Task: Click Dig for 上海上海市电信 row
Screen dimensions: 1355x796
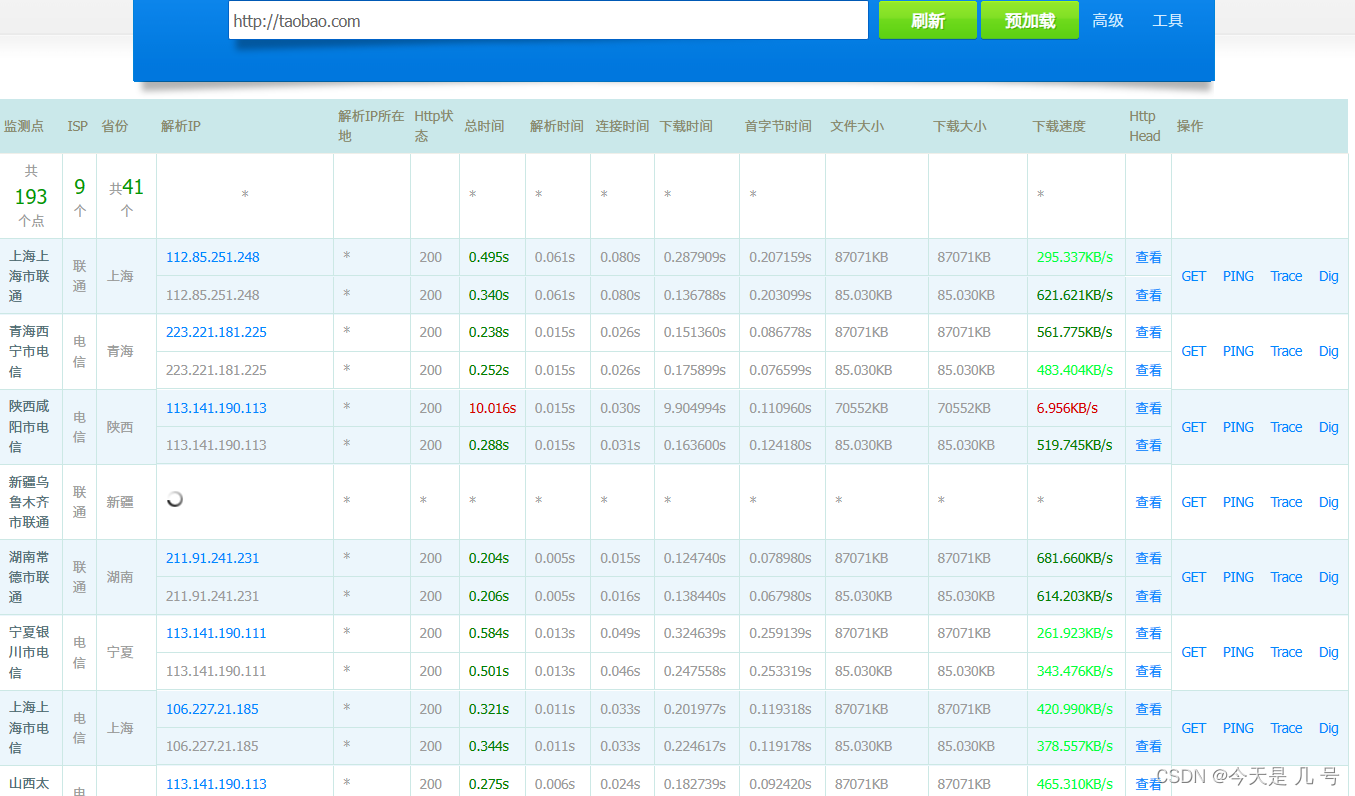Action: (x=1328, y=728)
